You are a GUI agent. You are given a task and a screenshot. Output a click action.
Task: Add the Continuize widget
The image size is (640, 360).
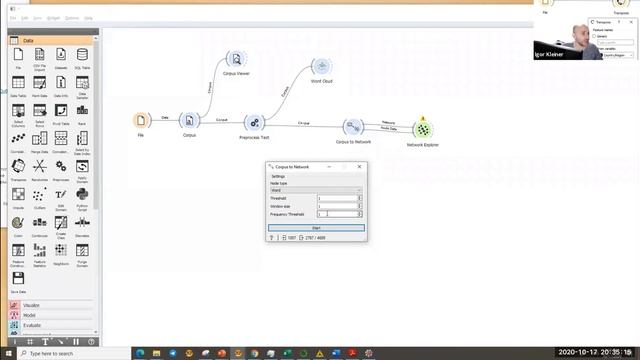coord(40,226)
